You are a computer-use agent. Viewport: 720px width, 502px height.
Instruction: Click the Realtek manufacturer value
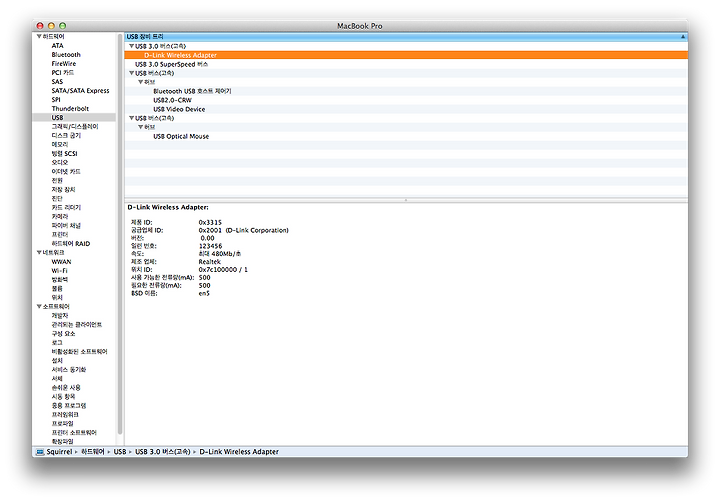coord(209,261)
